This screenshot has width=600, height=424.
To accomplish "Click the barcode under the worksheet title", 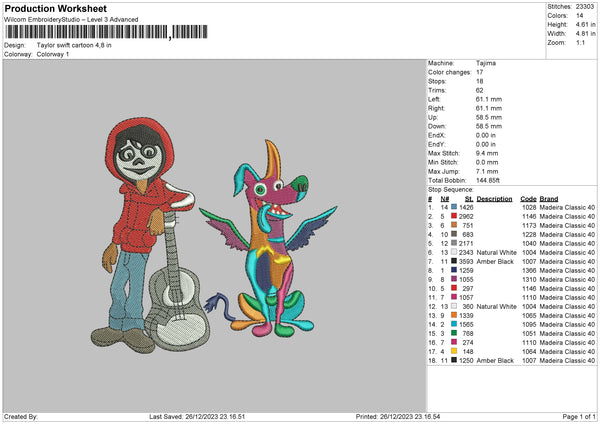I will point(106,32).
